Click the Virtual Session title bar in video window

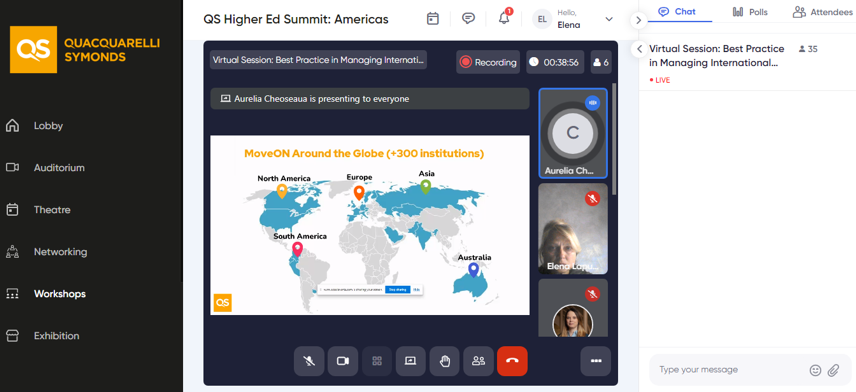click(x=318, y=60)
